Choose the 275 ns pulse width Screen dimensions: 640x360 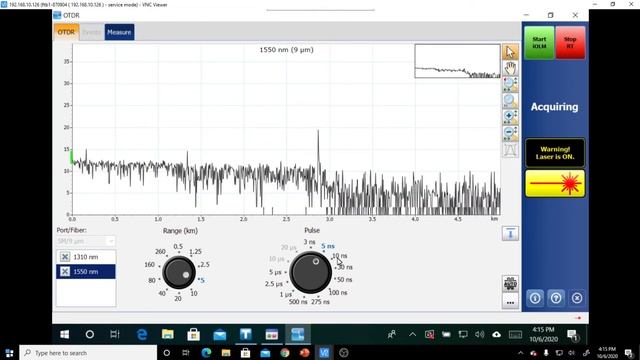[x=320, y=302]
